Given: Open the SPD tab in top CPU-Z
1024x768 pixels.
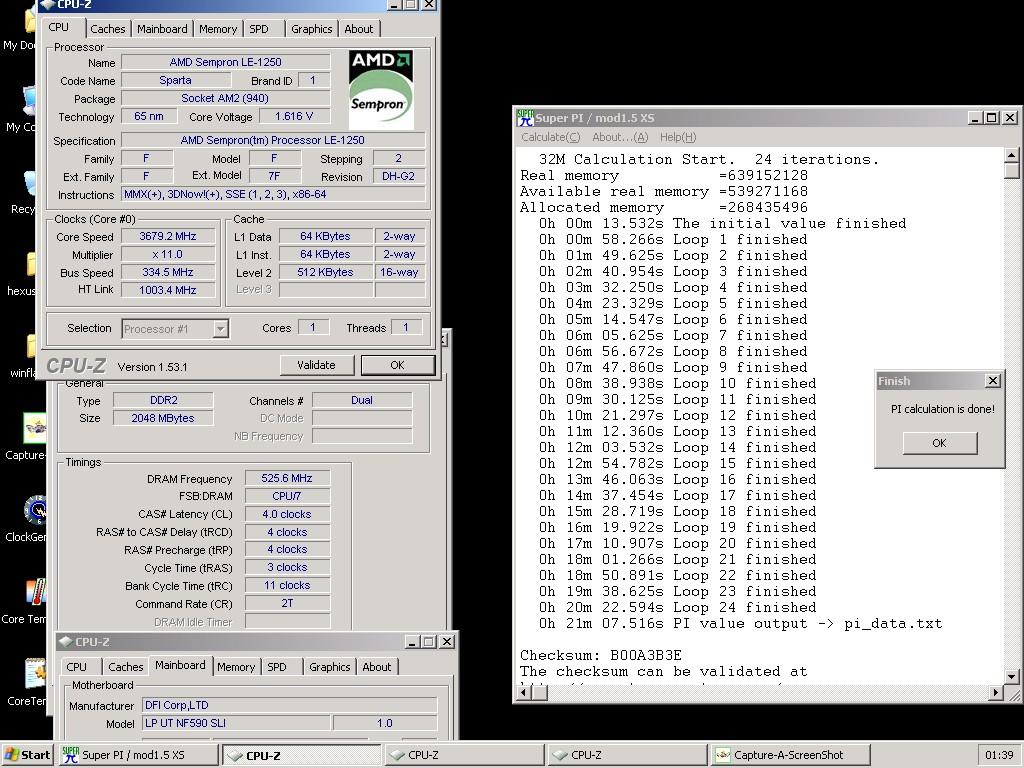Looking at the screenshot, I should (x=259, y=29).
